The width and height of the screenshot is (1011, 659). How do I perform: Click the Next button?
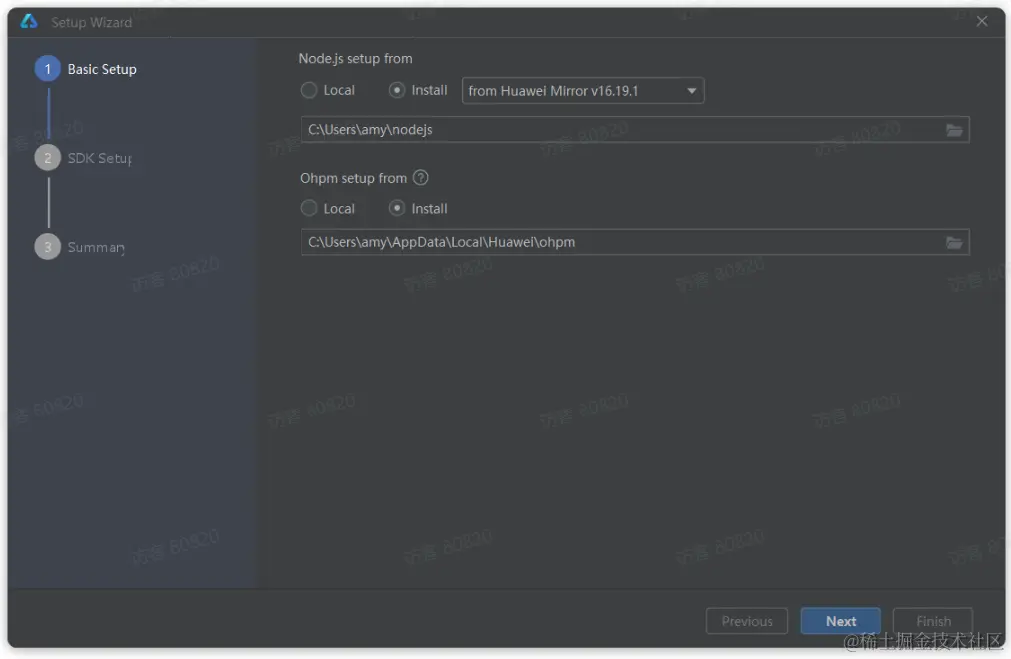pos(841,621)
